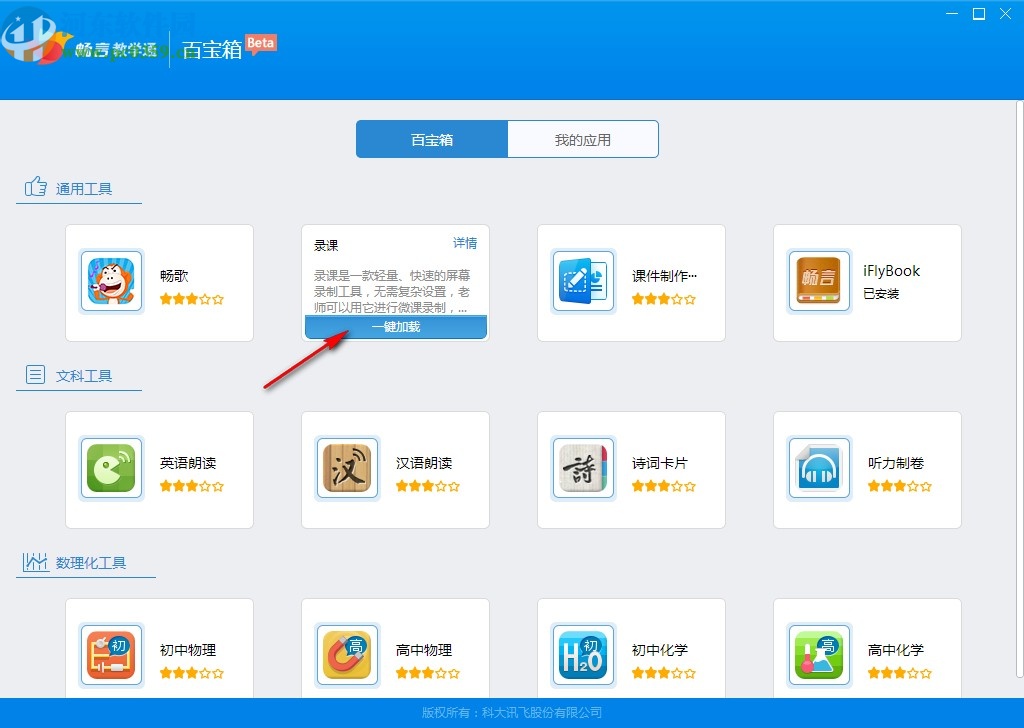Select the 诗词卡片 app icon
1024x728 pixels.
click(x=583, y=469)
